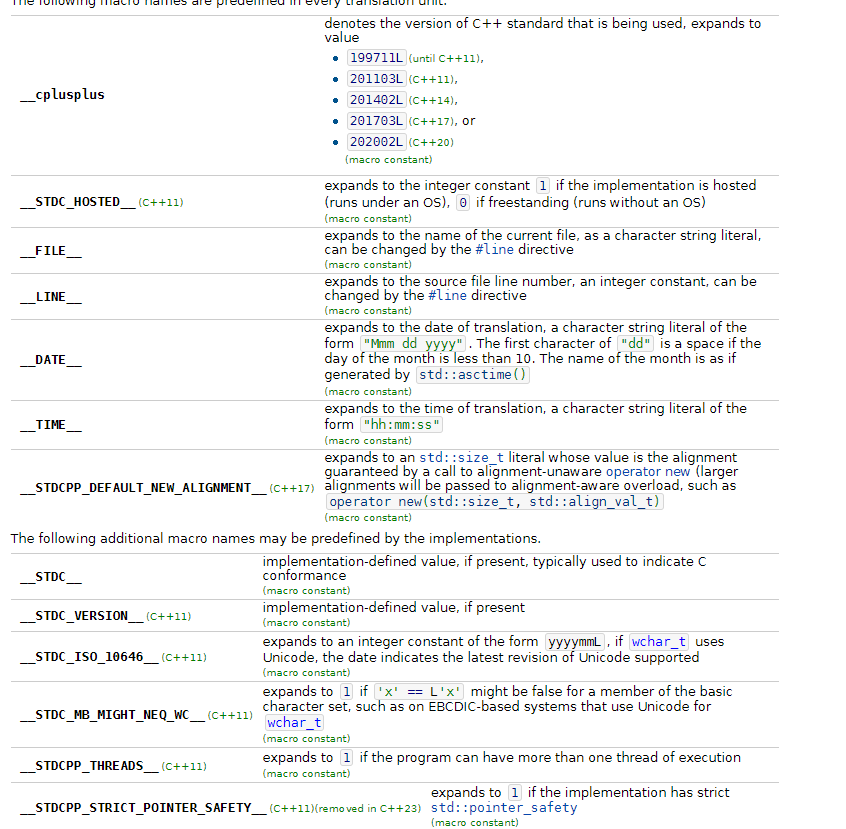Select the __STDC_ISO_10646__ macro name

90,657
